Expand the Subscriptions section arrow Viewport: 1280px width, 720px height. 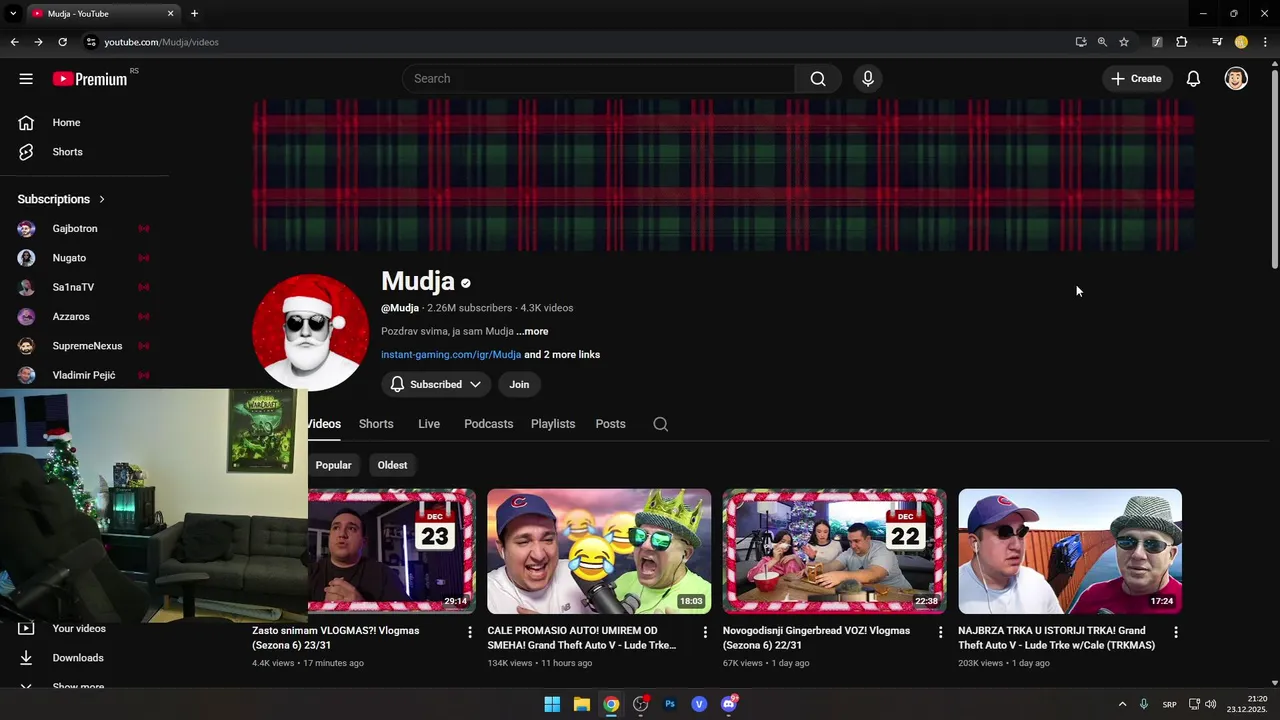coord(102,200)
